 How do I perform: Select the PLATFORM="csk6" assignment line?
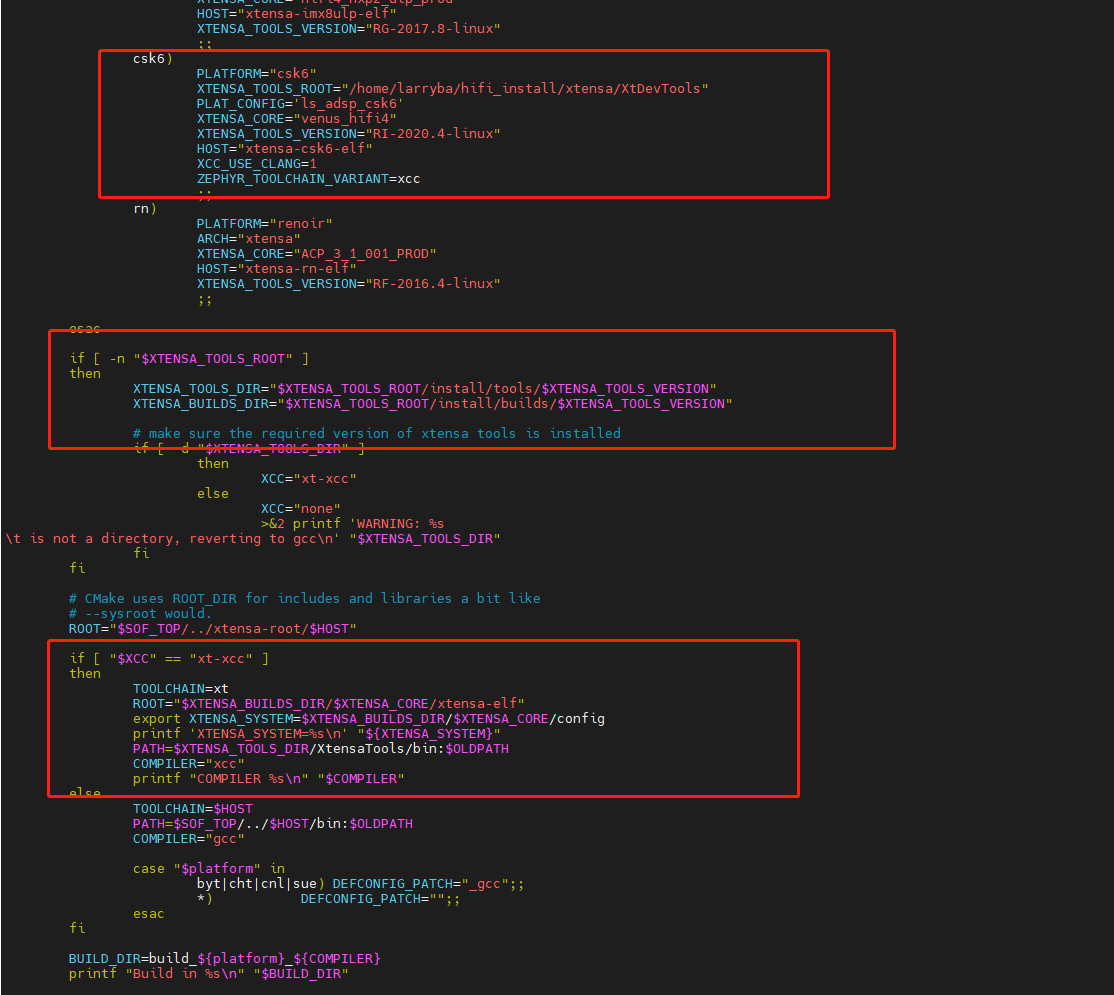256,73
